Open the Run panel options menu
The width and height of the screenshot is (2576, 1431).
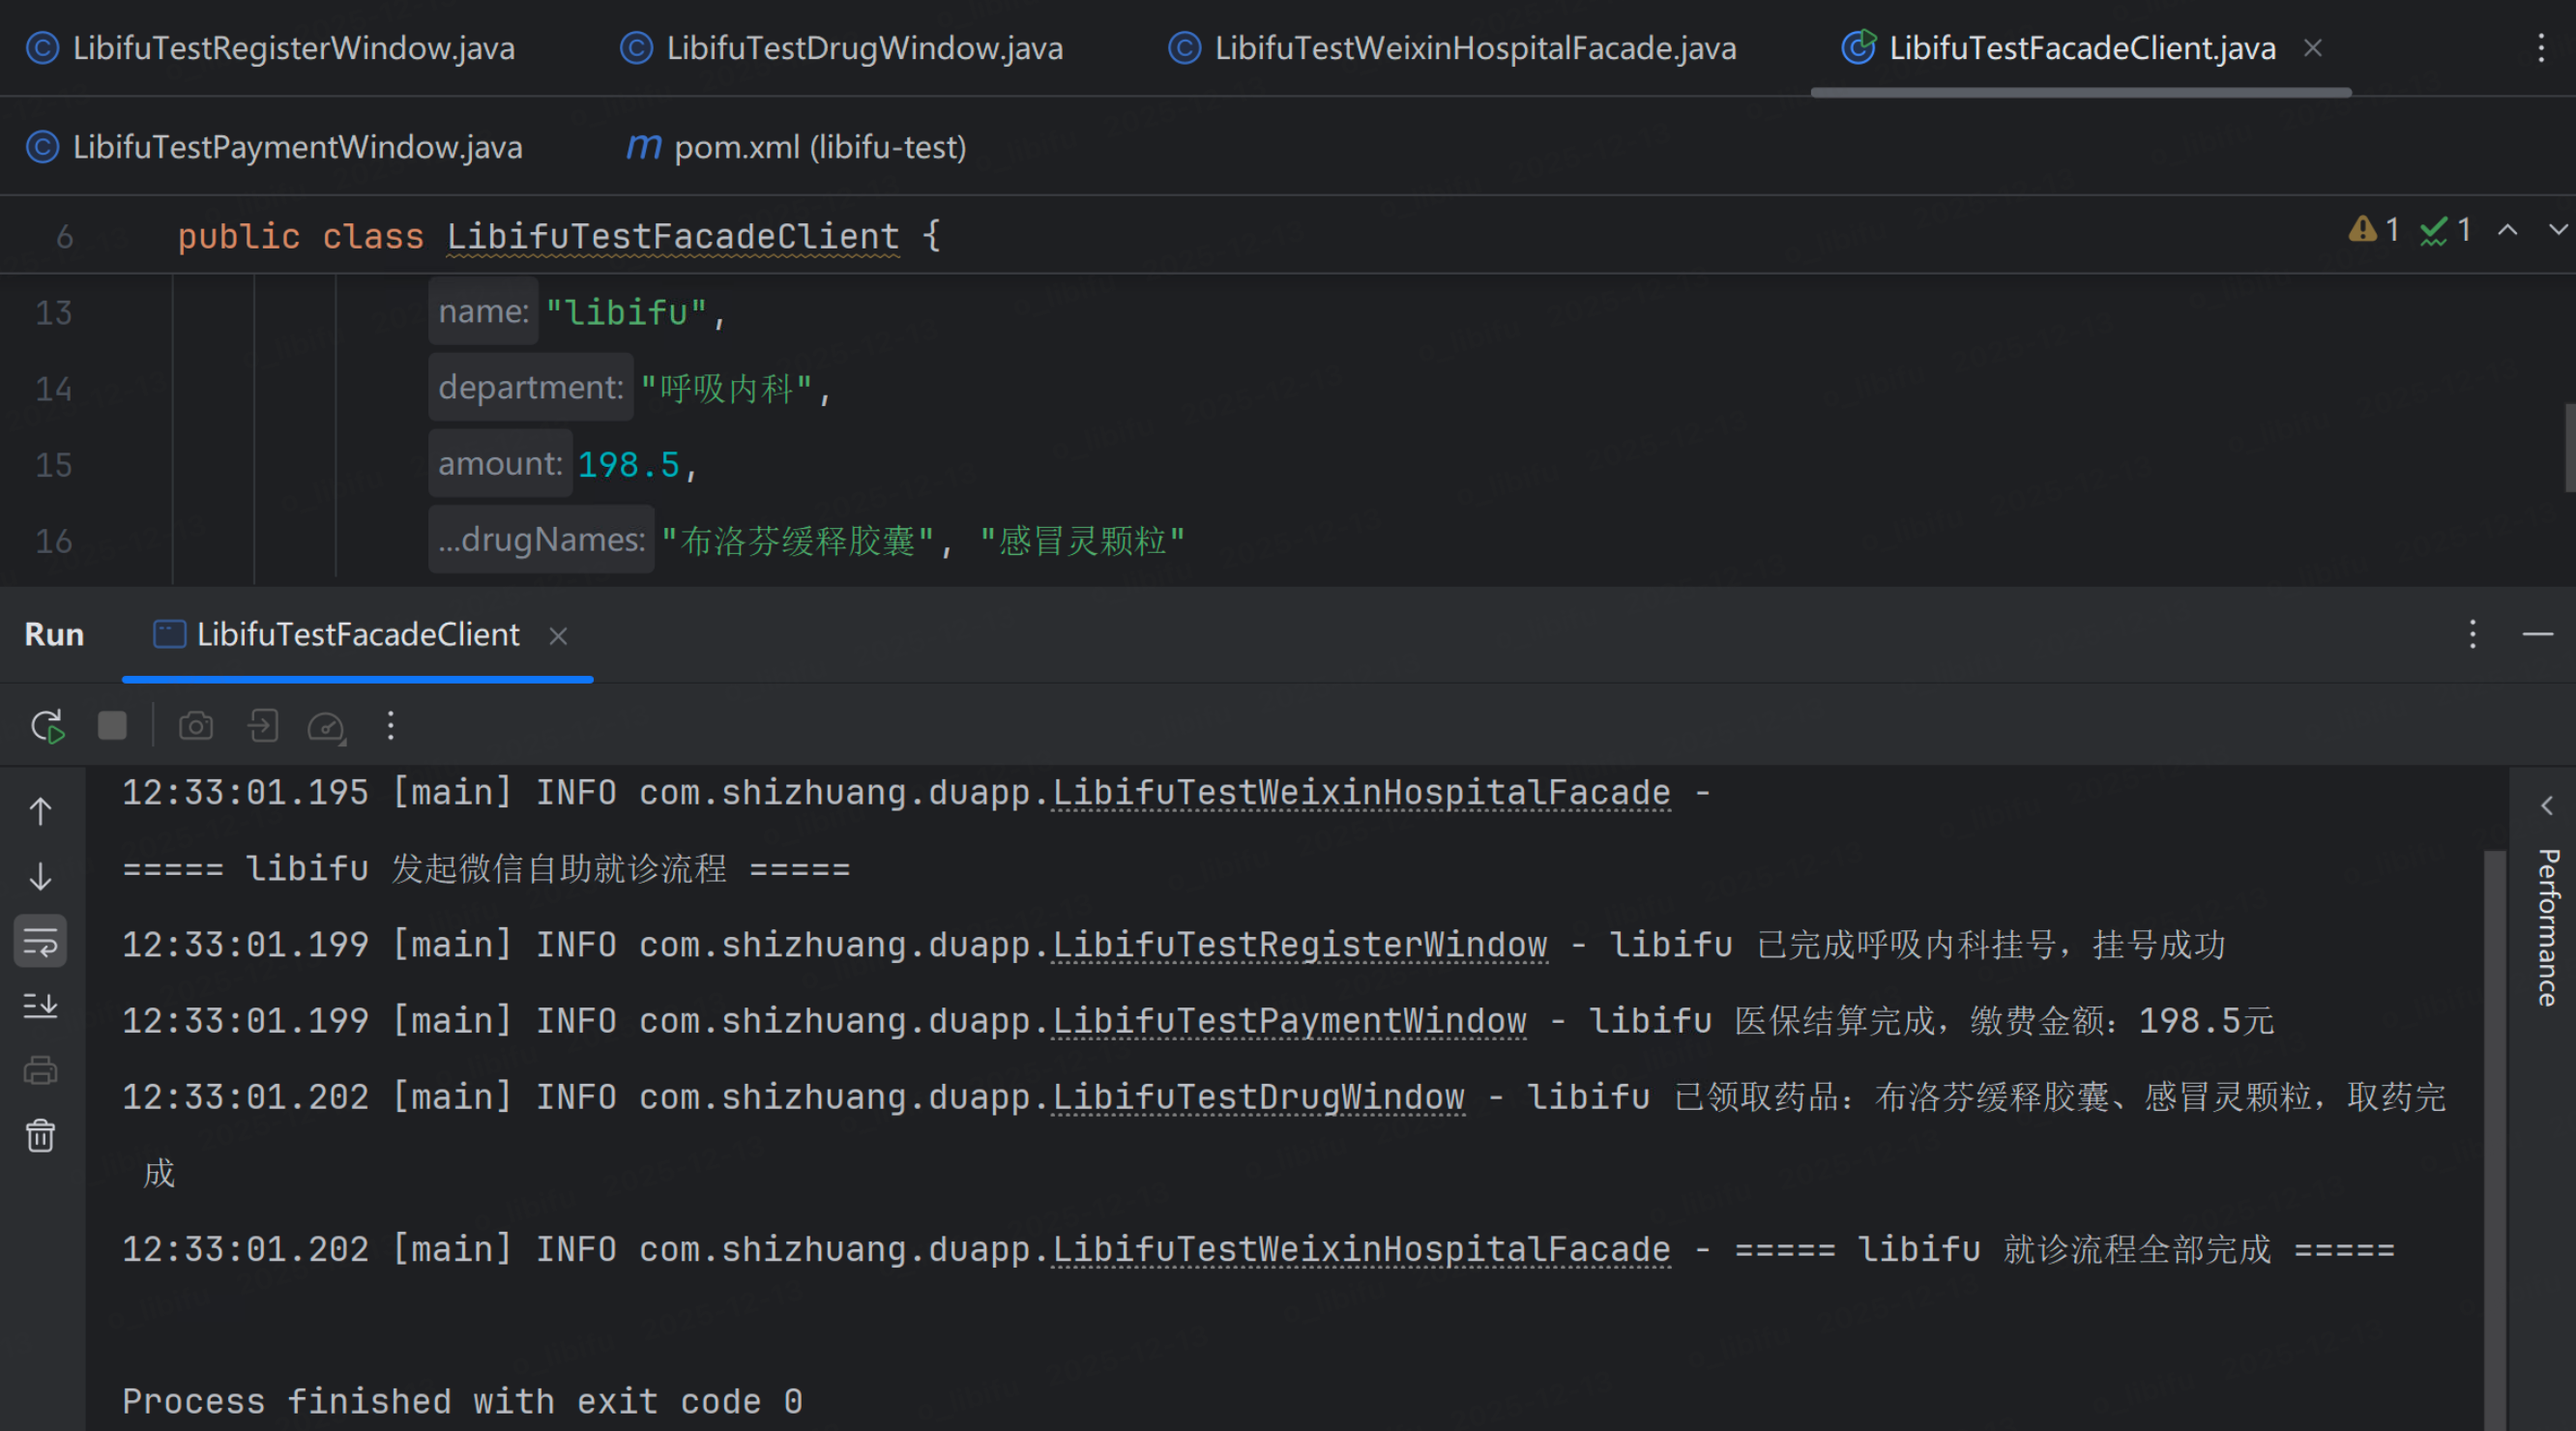pyautogui.click(x=2472, y=634)
